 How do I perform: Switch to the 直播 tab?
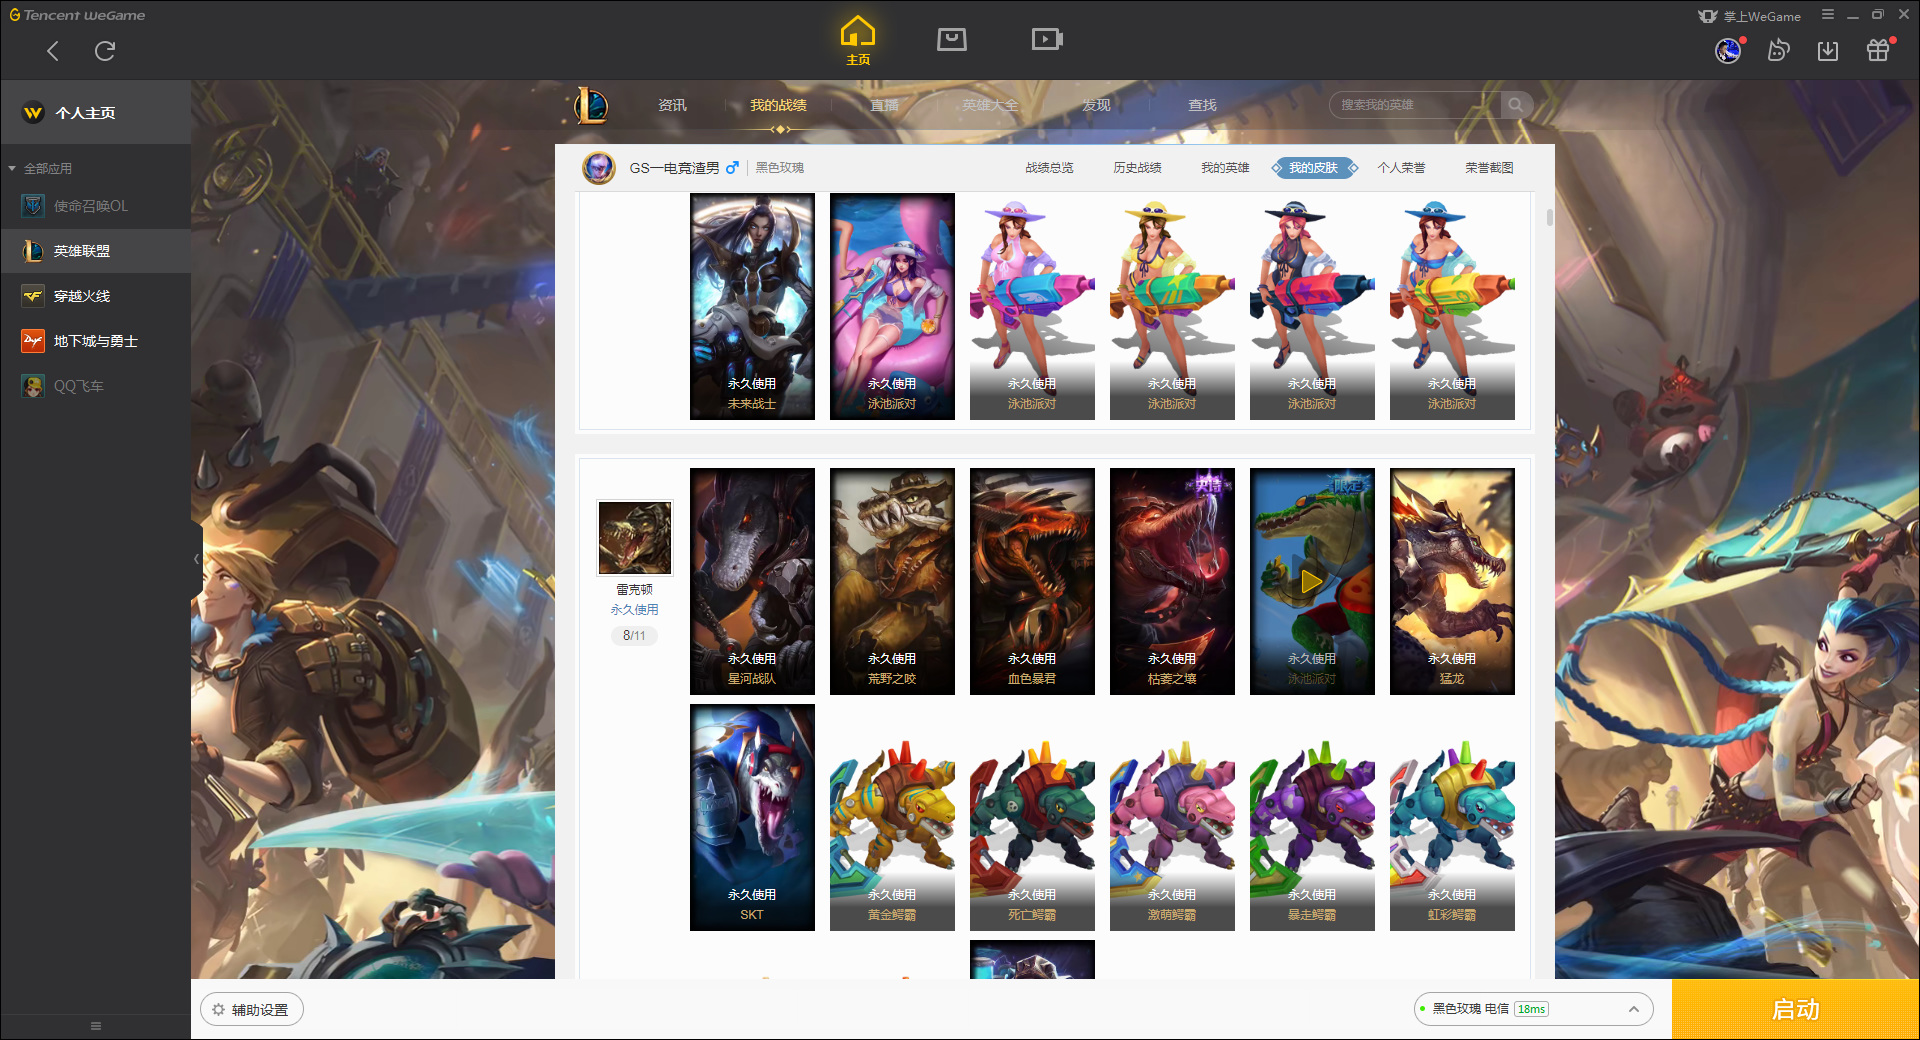884,105
